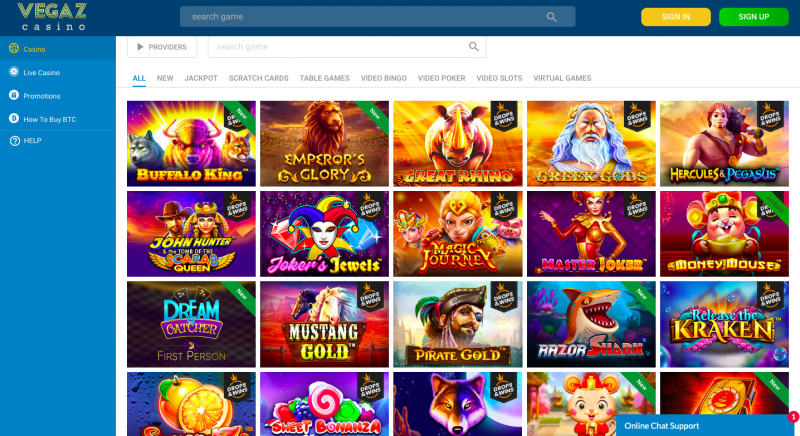Click the bitcoin icon beside How To Buy BTC
Screen dimensions: 800x436
click(x=14, y=118)
